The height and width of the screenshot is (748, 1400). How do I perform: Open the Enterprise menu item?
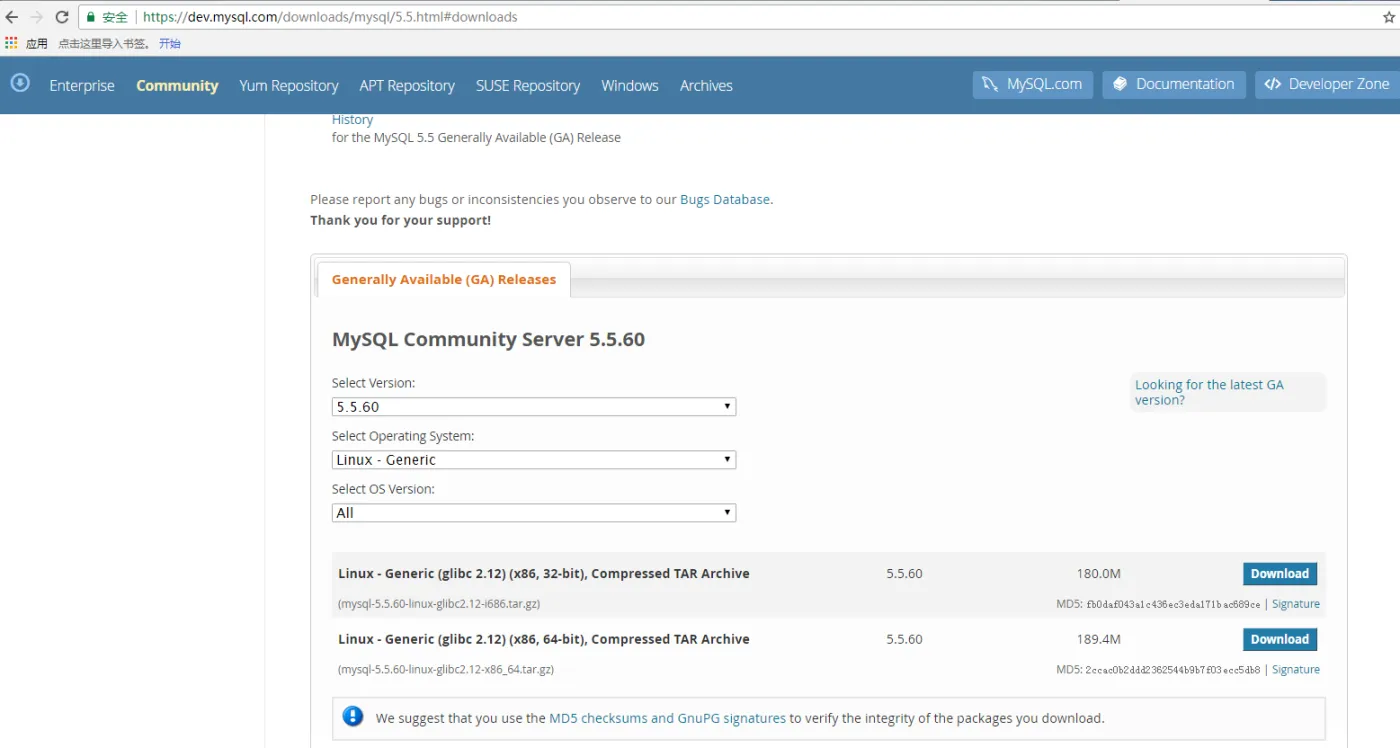tap(82, 85)
